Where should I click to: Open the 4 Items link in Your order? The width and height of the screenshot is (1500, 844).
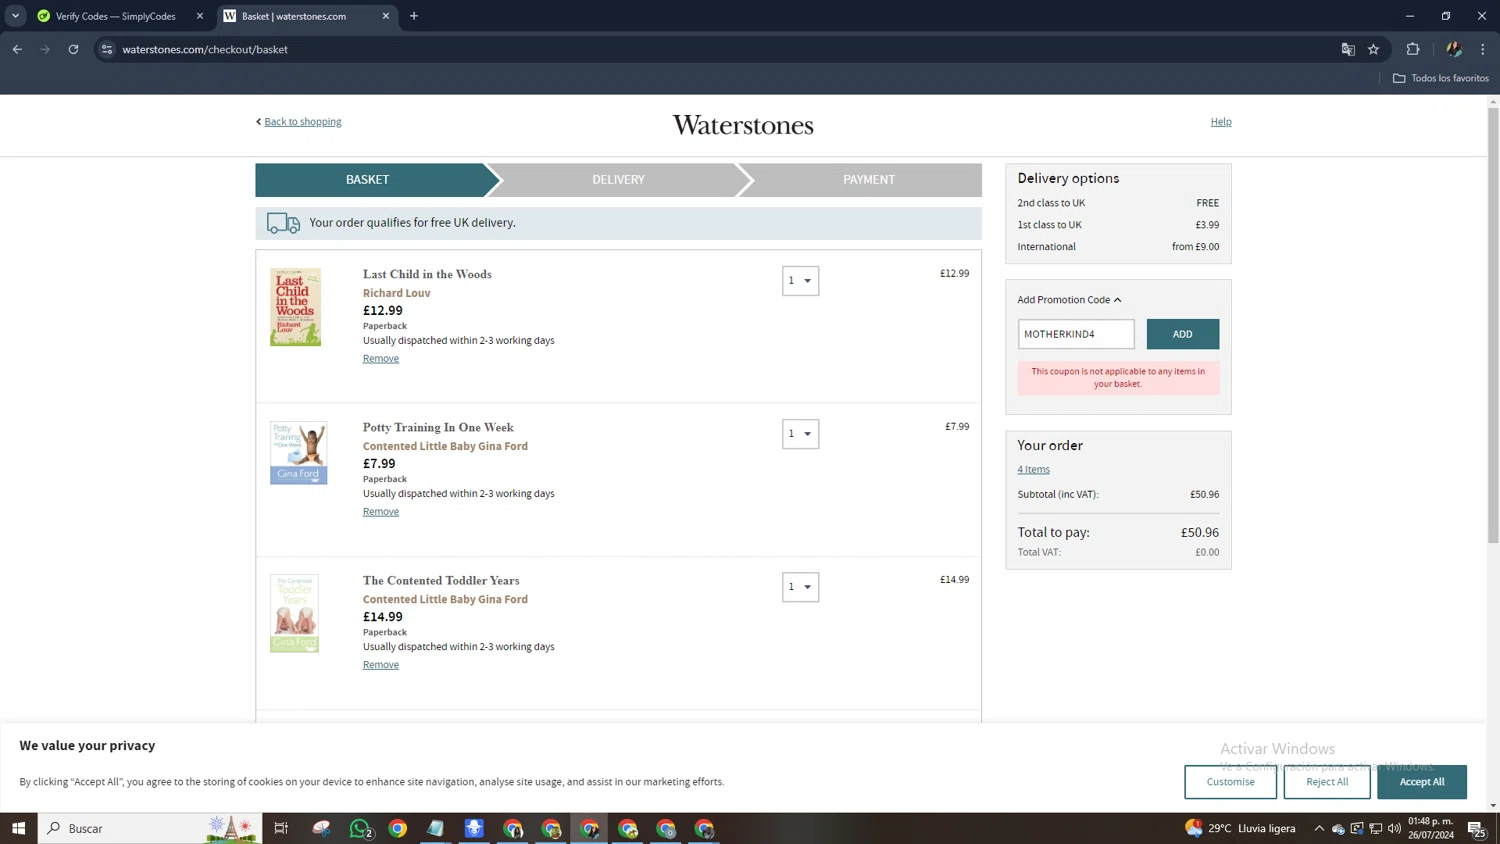pyautogui.click(x=1033, y=469)
